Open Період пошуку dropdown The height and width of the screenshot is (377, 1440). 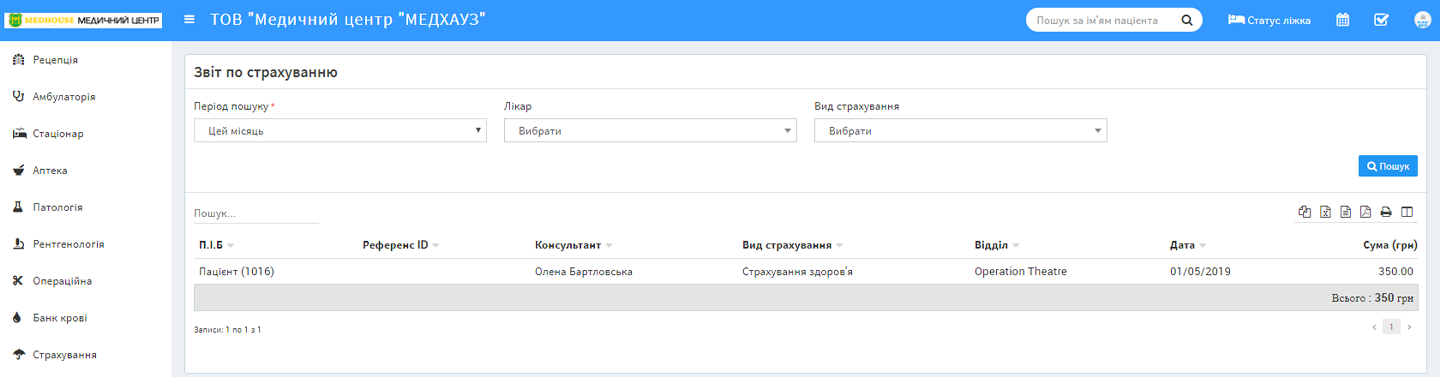[340, 131]
